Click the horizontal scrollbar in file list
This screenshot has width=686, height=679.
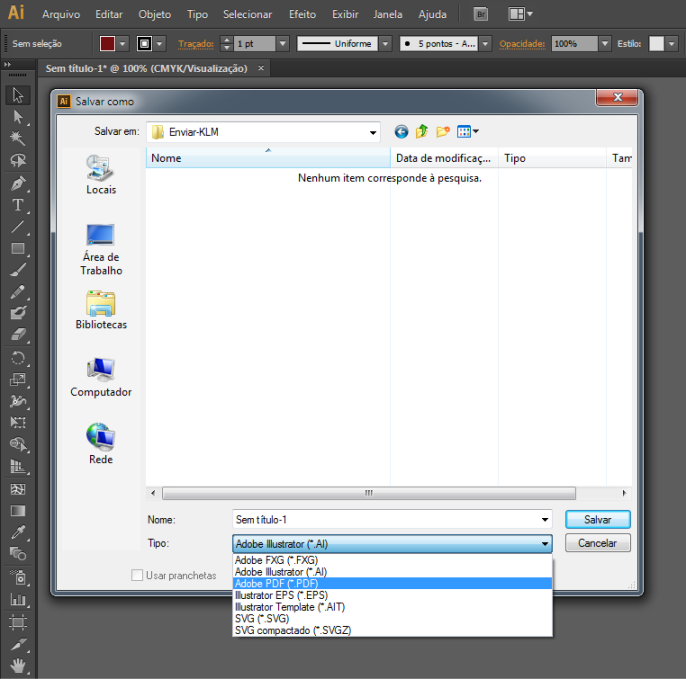coord(369,493)
